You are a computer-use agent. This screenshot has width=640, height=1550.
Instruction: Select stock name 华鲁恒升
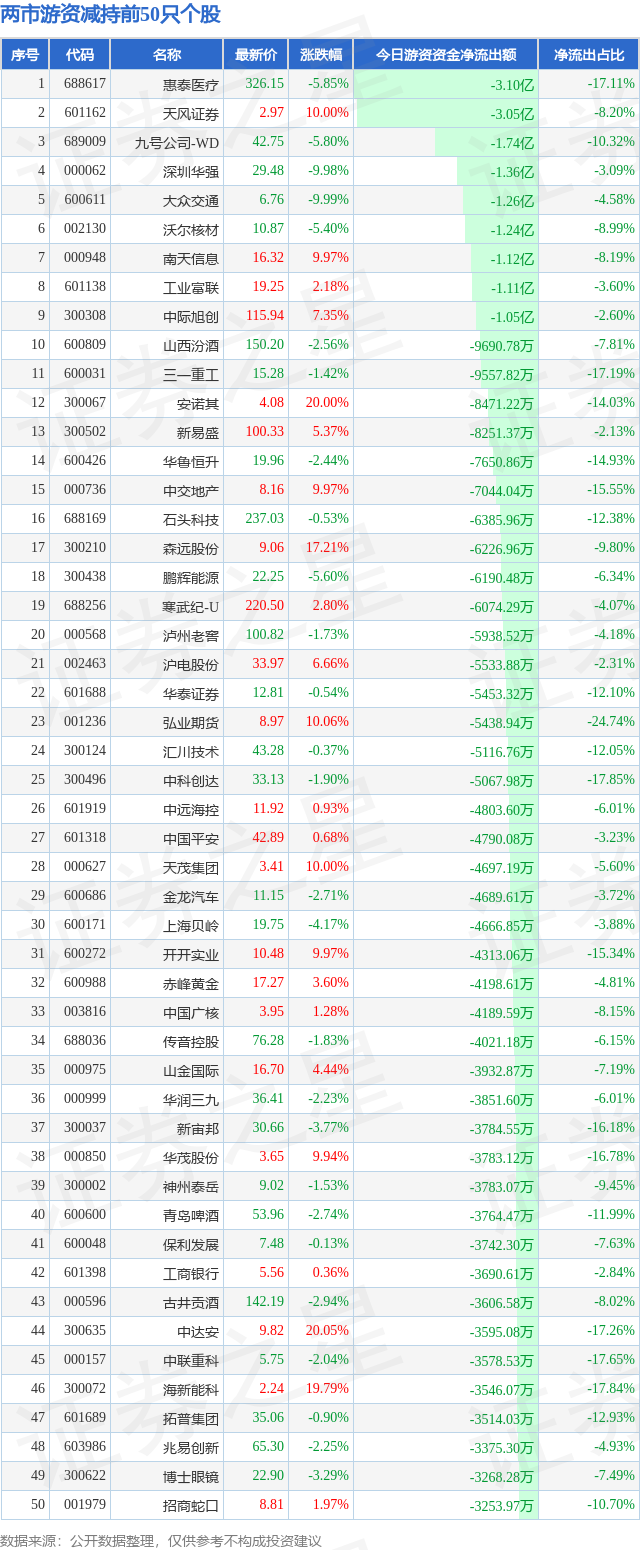click(191, 461)
